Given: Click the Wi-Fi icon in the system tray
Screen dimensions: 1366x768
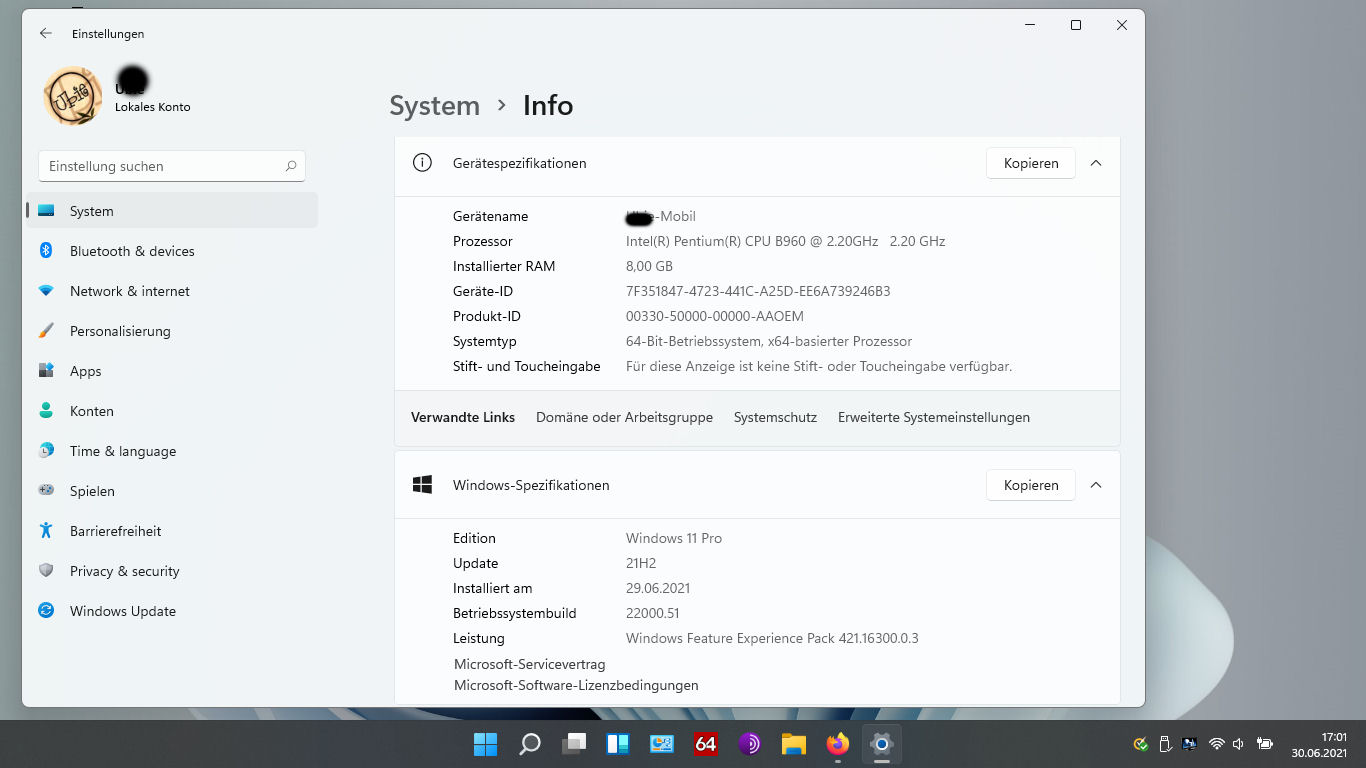Looking at the screenshot, I should click(x=1217, y=744).
